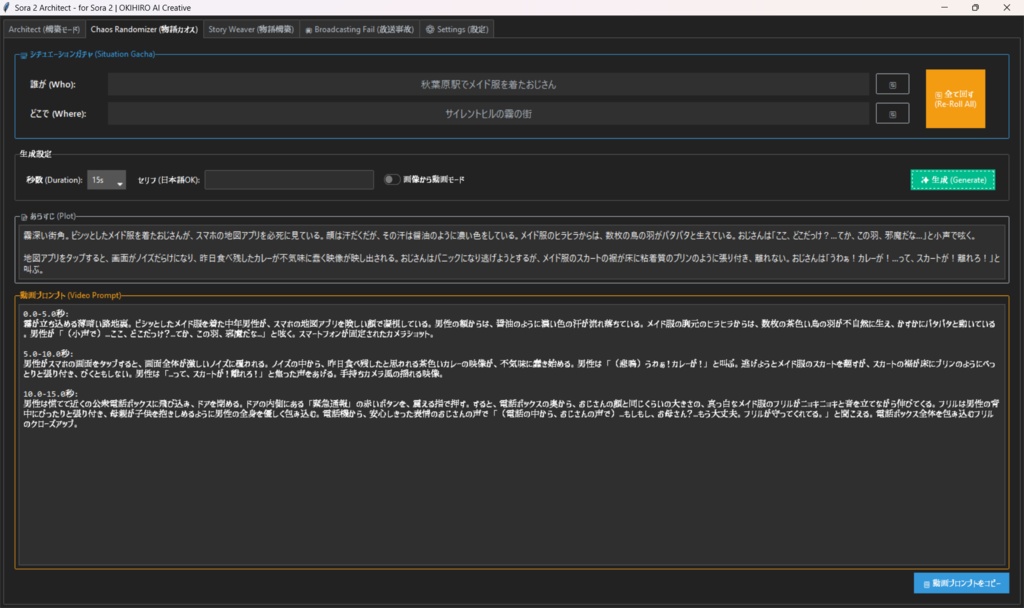Viewport: 1024px width, 608px height.
Task: Click the dice re-roll icon beside the Where field
Action: pos(892,113)
